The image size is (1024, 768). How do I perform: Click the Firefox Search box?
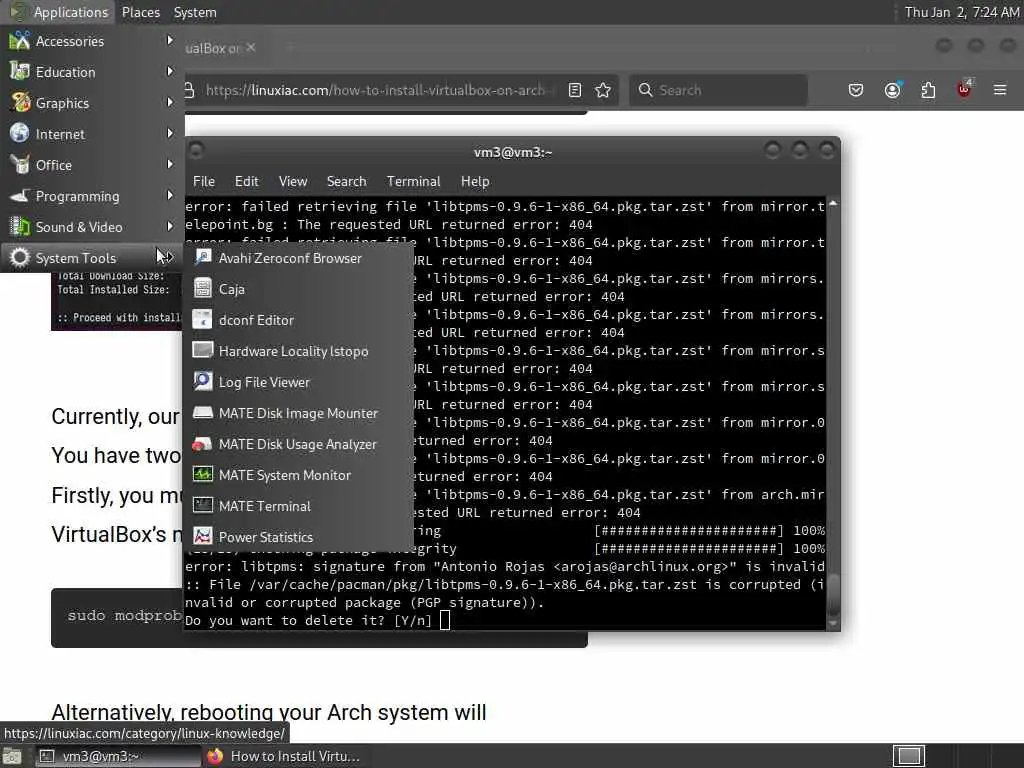pos(718,90)
